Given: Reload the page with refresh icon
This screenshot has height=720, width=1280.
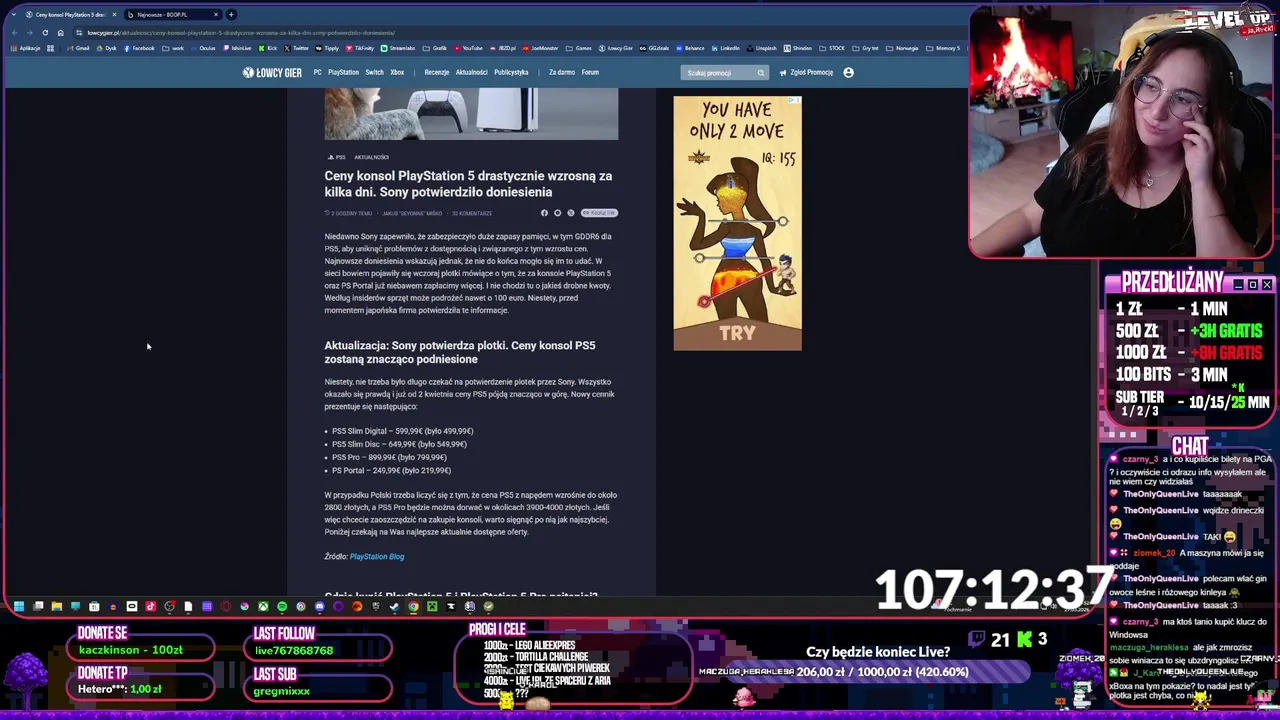Looking at the screenshot, I should click(x=45, y=32).
